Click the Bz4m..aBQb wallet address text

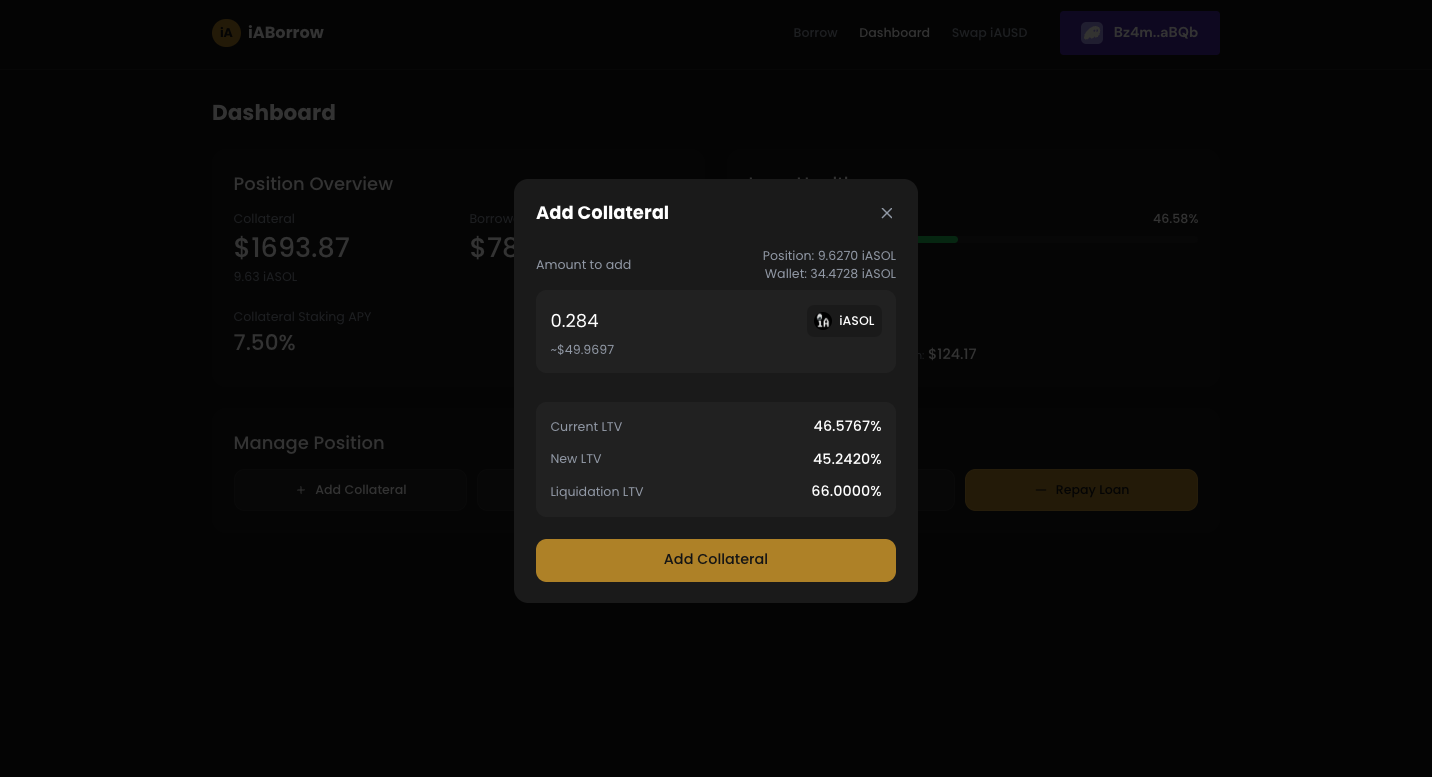coord(1155,33)
